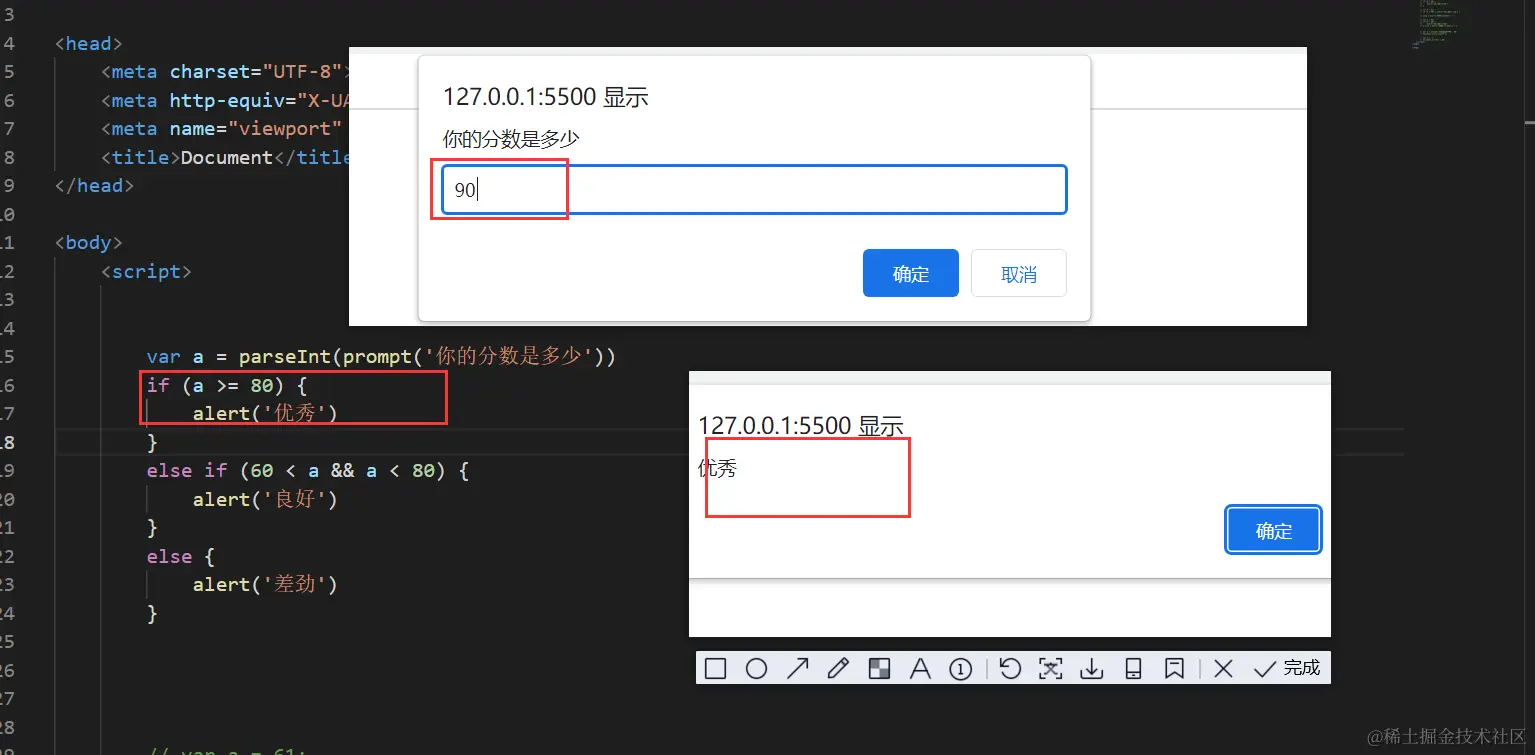Select the numbered step marker tool
Viewport: 1535px width, 755px height.
tap(960, 669)
